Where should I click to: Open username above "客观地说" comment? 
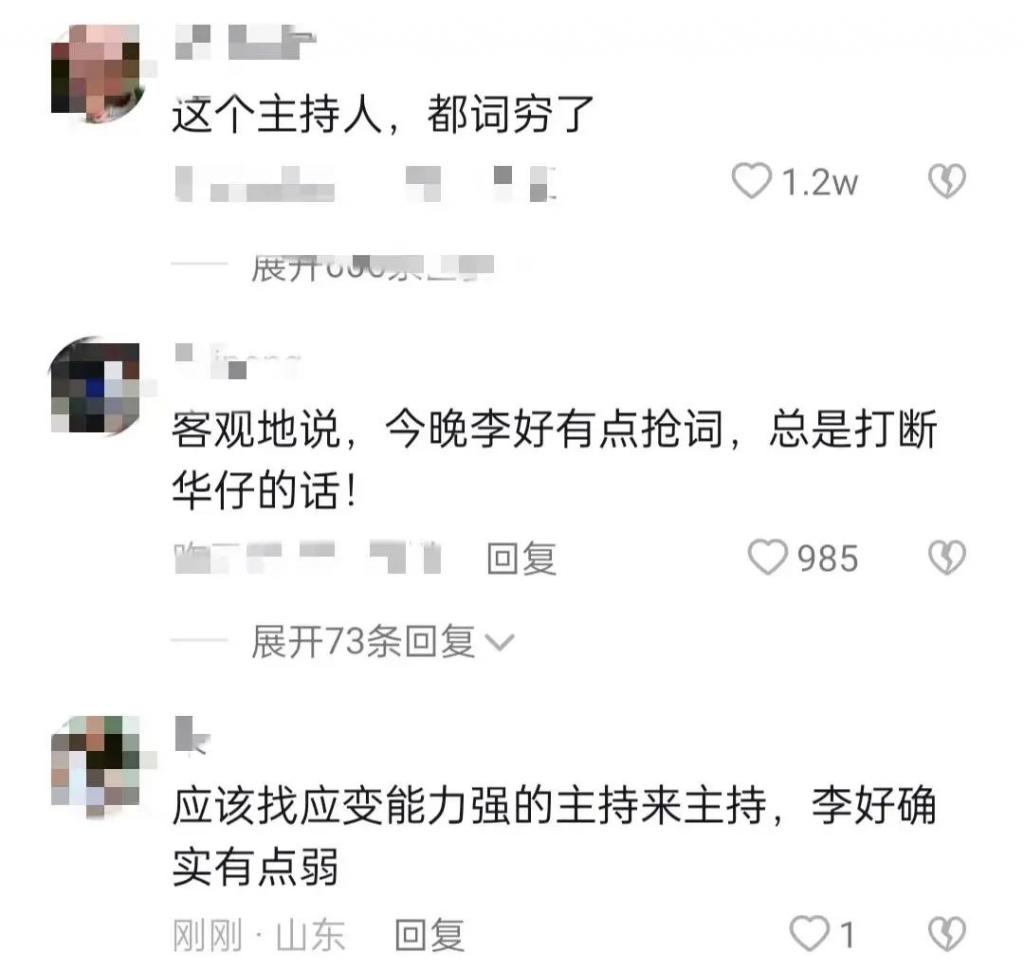click(x=238, y=361)
